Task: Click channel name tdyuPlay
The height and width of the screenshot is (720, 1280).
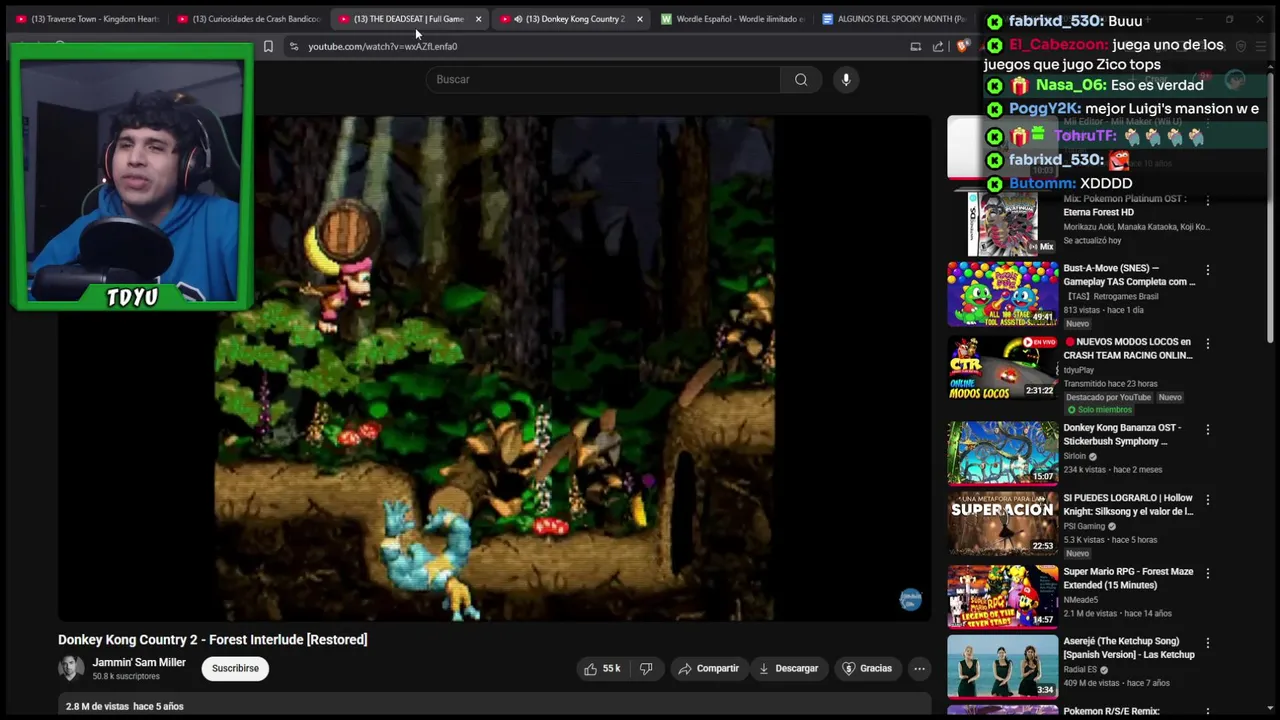Action: [1078, 370]
